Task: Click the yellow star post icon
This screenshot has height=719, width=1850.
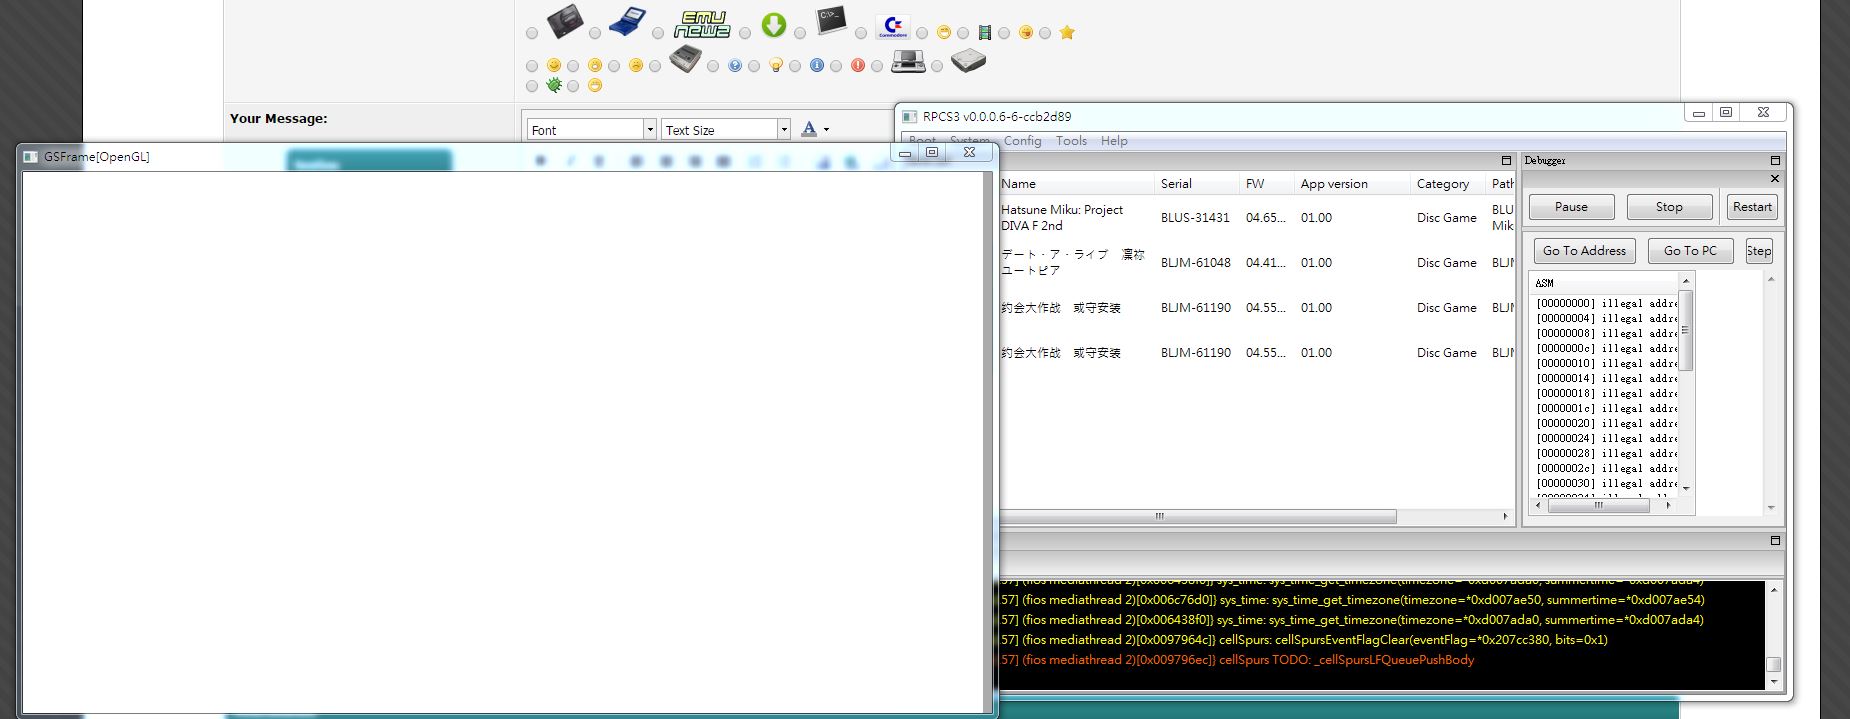Action: [x=1067, y=33]
